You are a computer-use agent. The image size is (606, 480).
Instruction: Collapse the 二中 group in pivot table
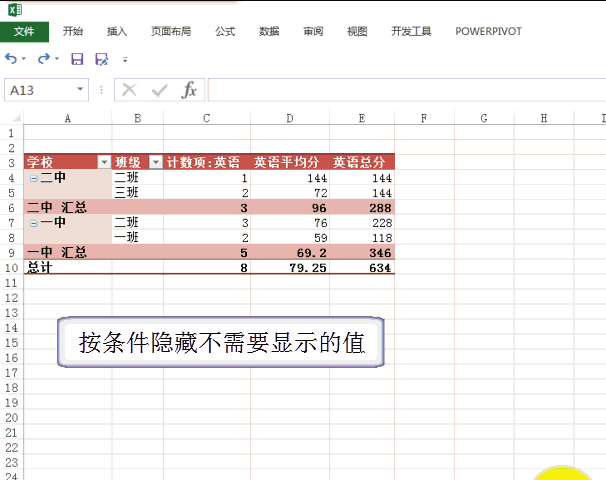click(x=34, y=178)
